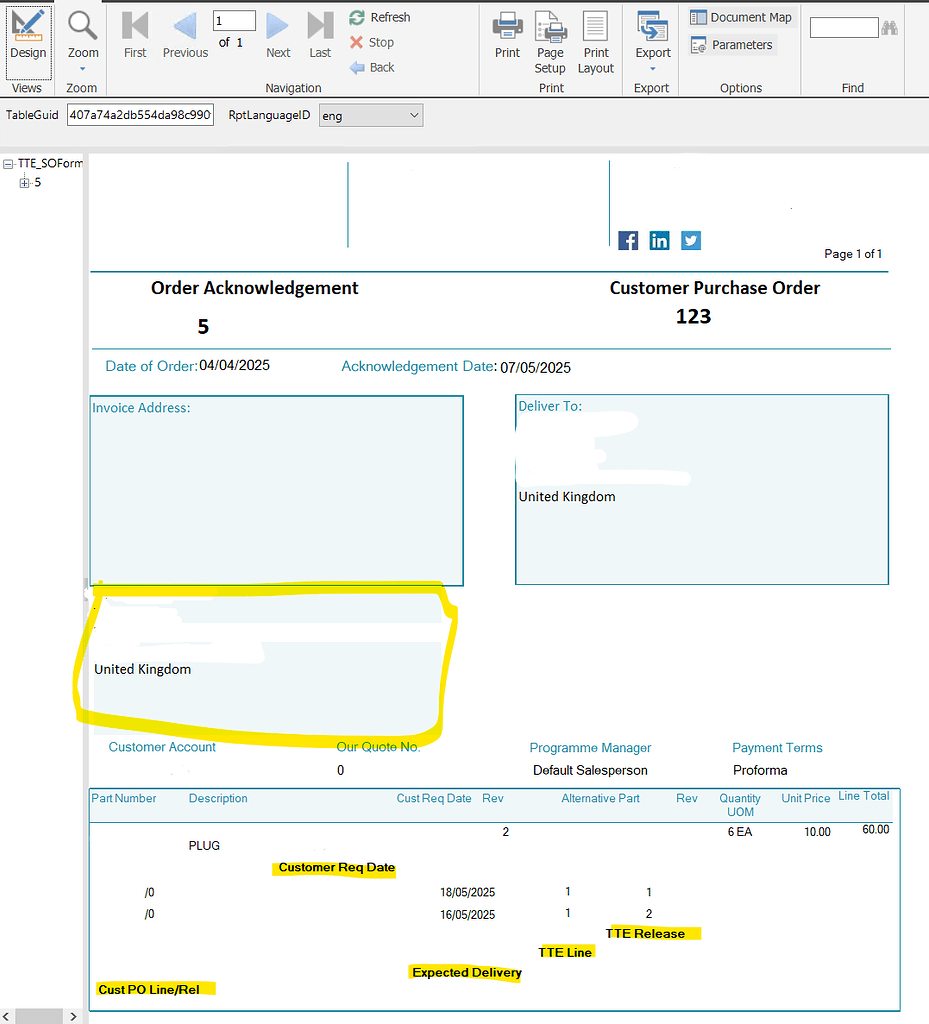The height and width of the screenshot is (1024, 929).
Task: Click the Refresh report icon
Action: click(358, 17)
